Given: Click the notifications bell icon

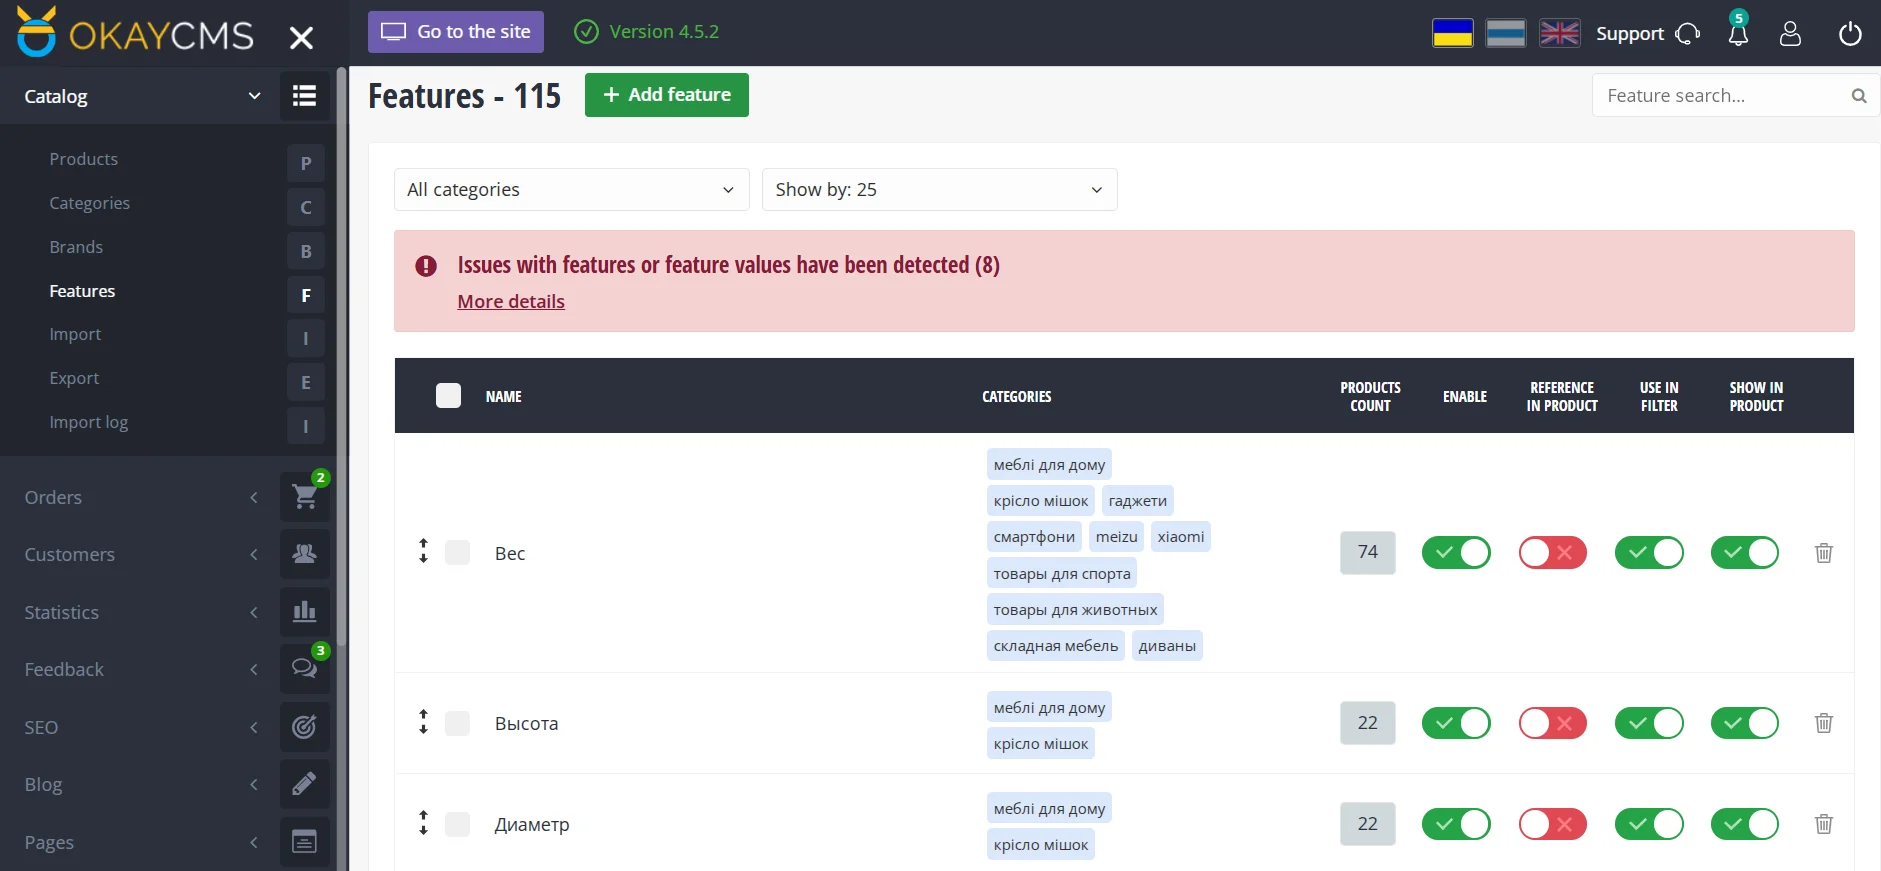Looking at the screenshot, I should point(1738,34).
